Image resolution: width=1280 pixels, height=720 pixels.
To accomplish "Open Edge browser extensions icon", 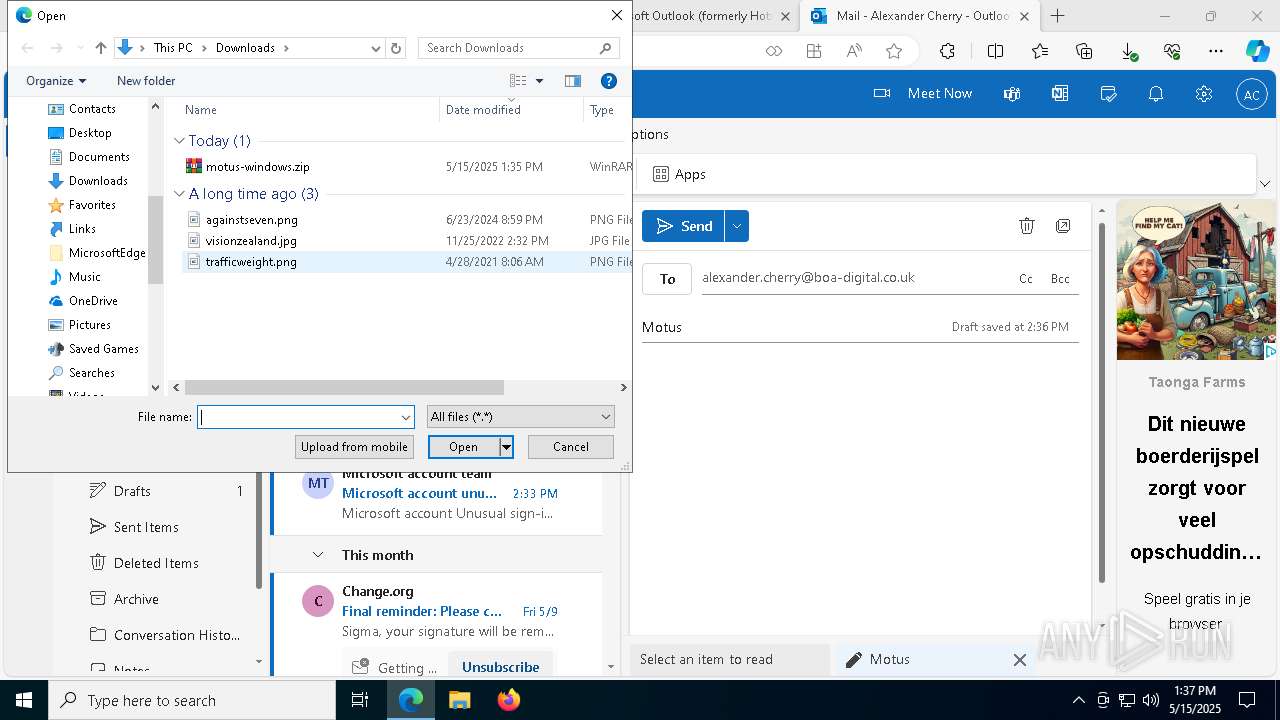I will coord(947,51).
